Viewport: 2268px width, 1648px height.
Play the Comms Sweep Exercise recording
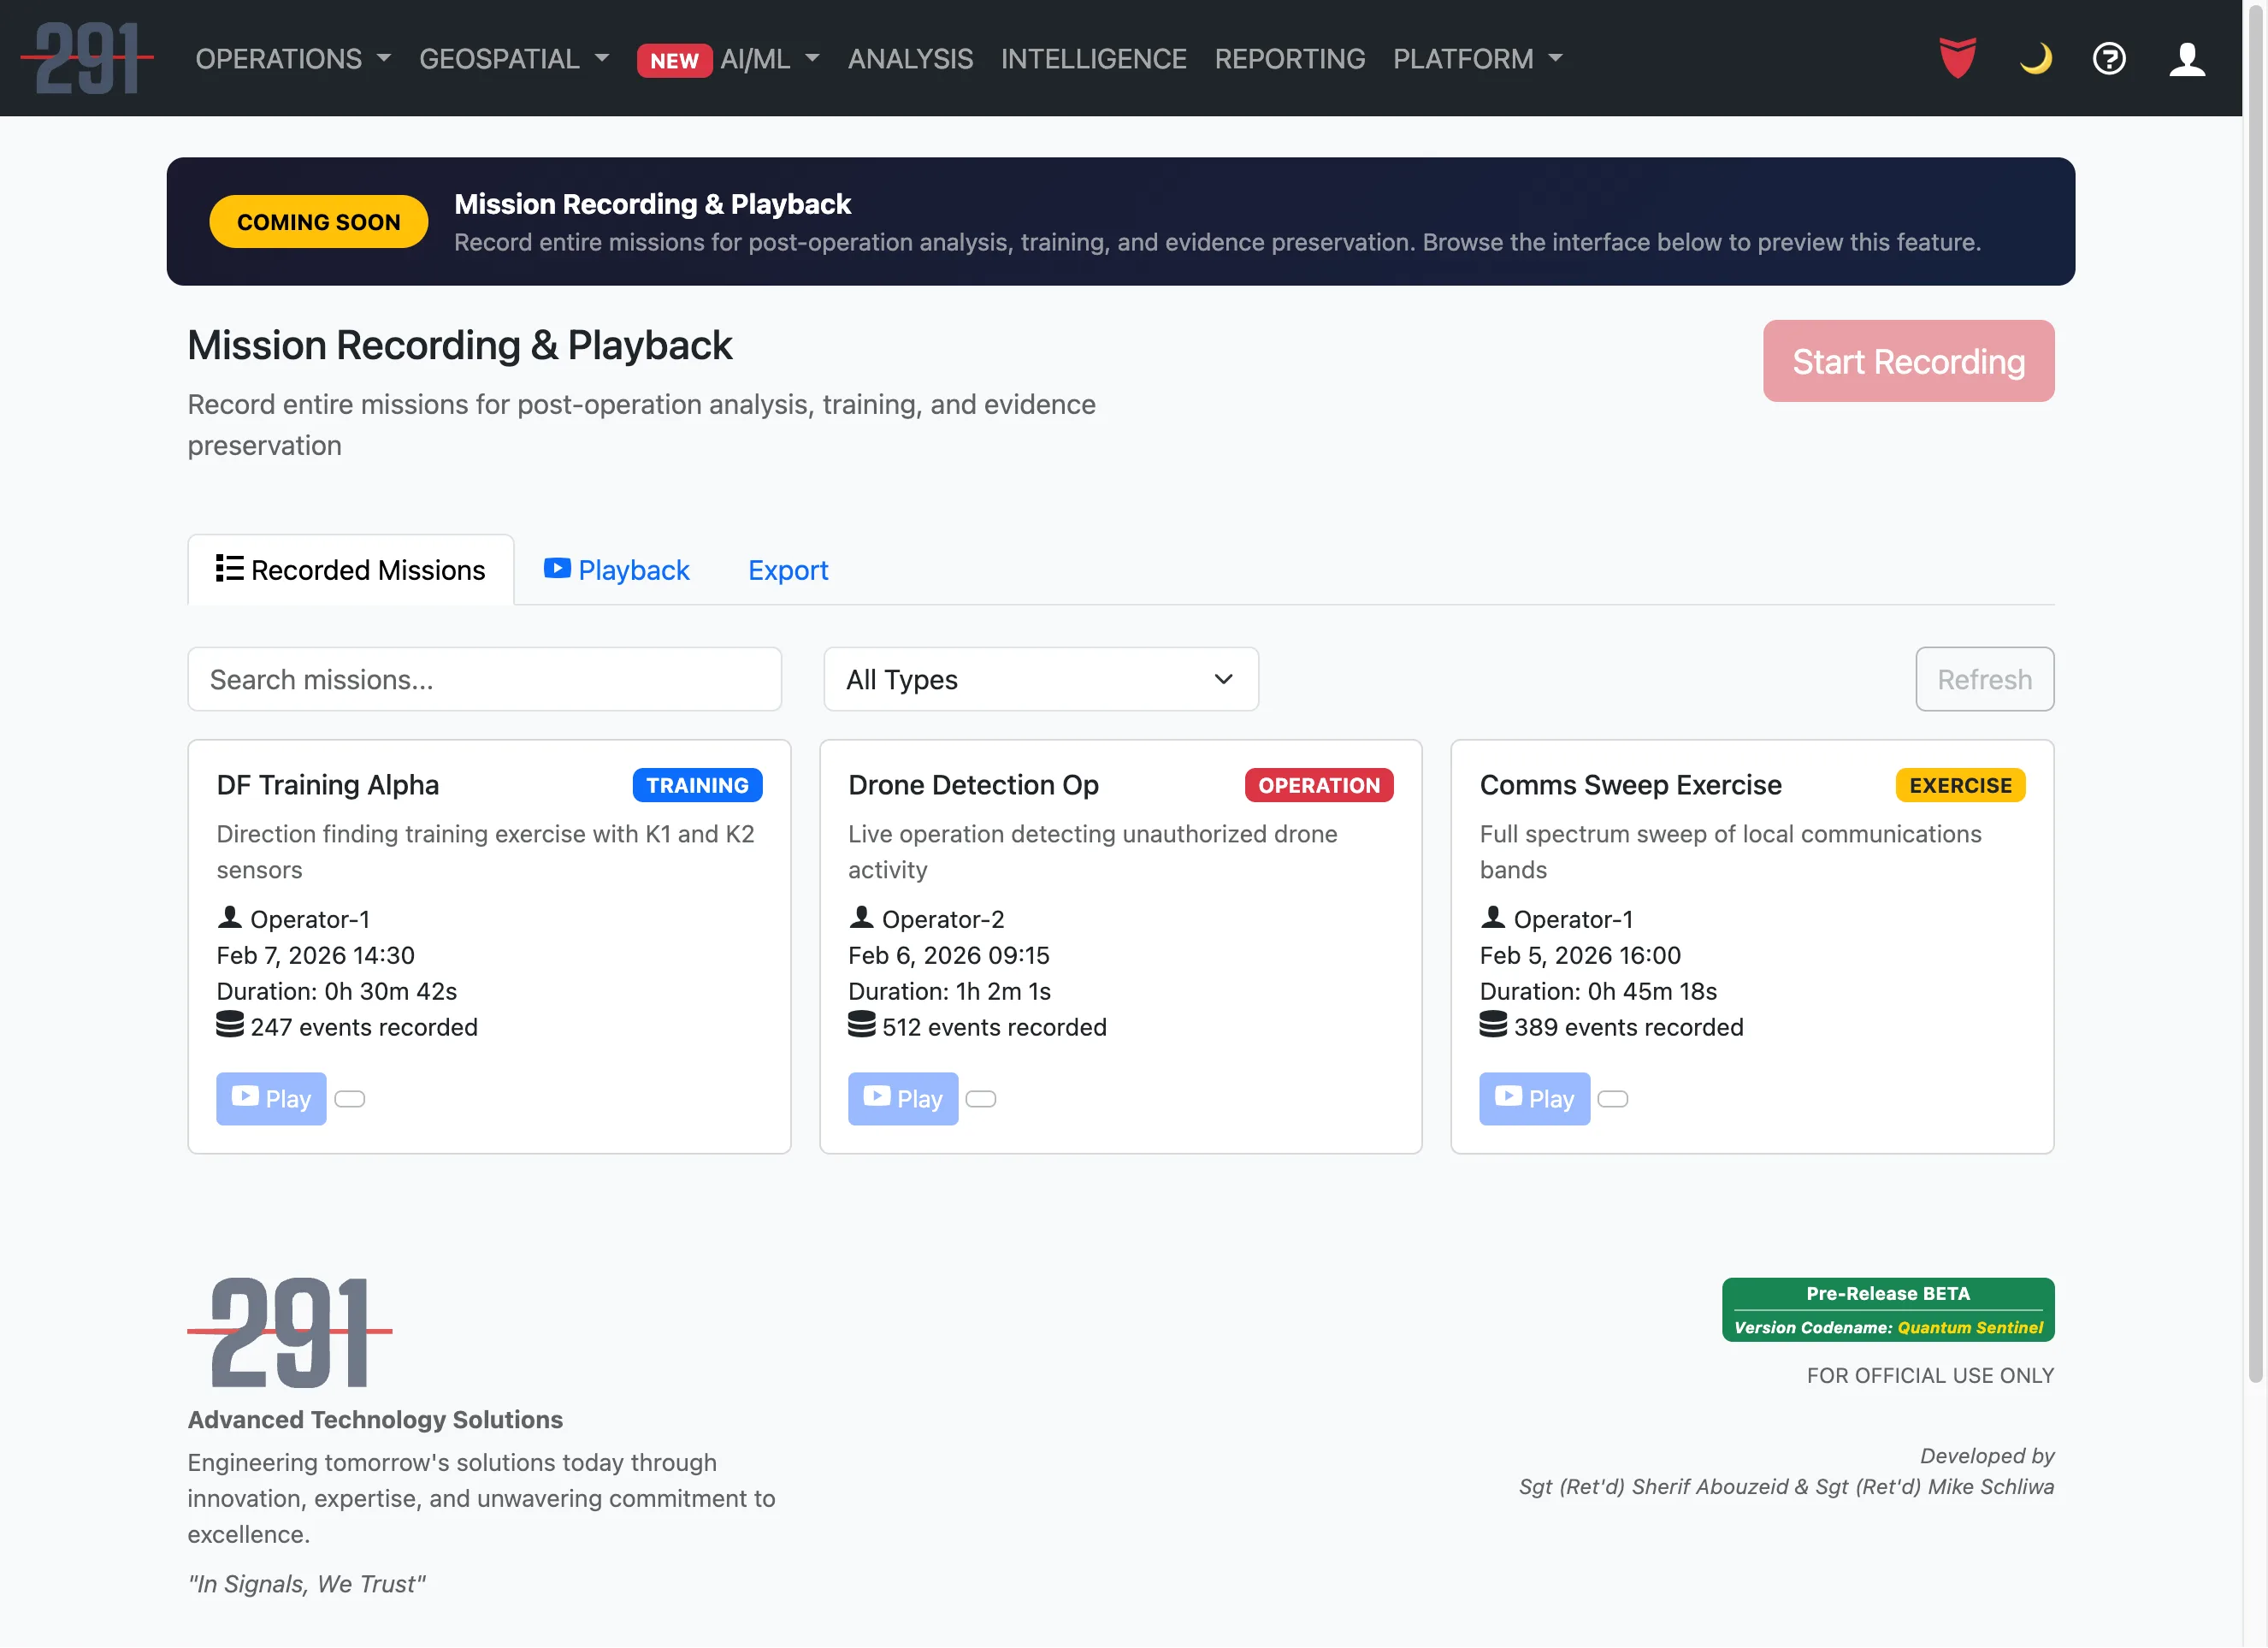coord(1533,1098)
